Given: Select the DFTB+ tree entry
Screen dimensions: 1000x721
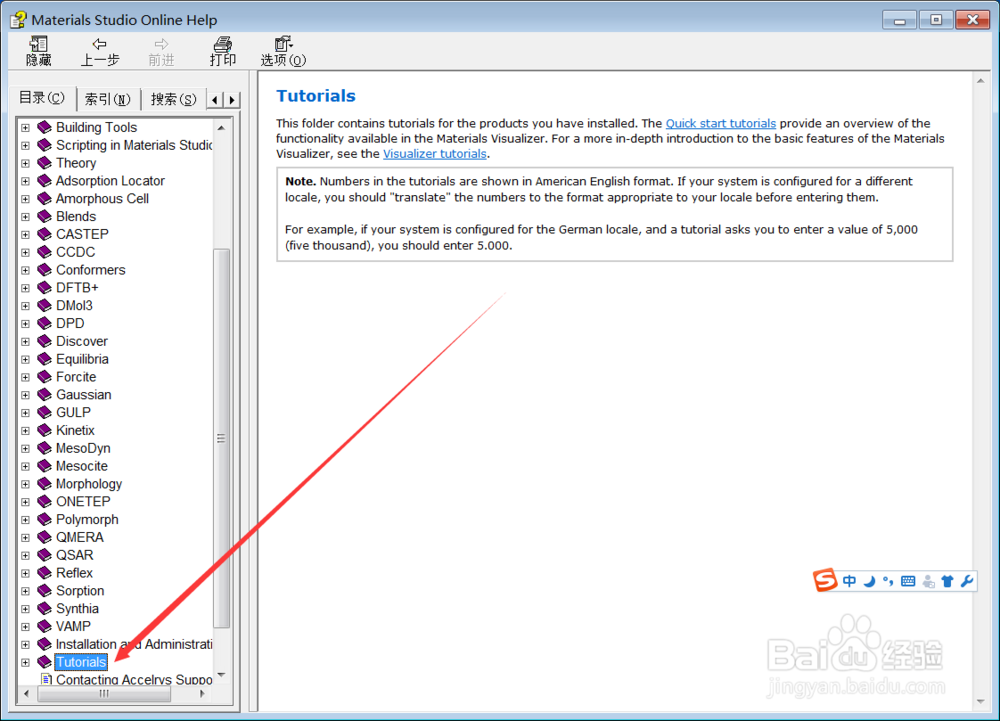Looking at the screenshot, I should [x=77, y=288].
